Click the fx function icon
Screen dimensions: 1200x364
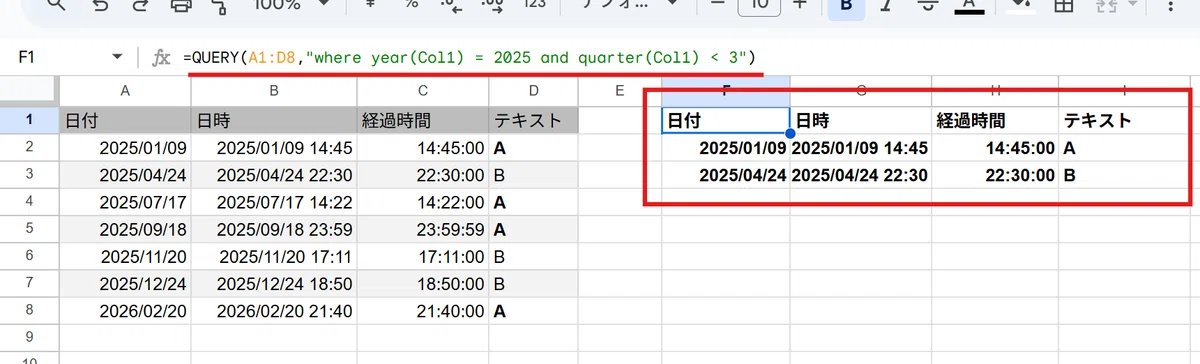161,57
